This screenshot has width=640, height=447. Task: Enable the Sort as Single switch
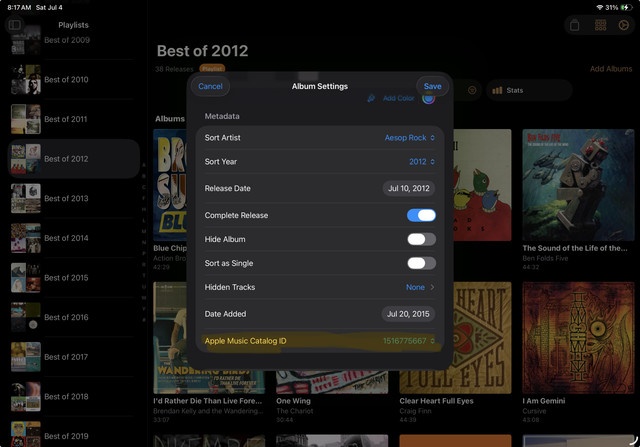(x=421, y=263)
